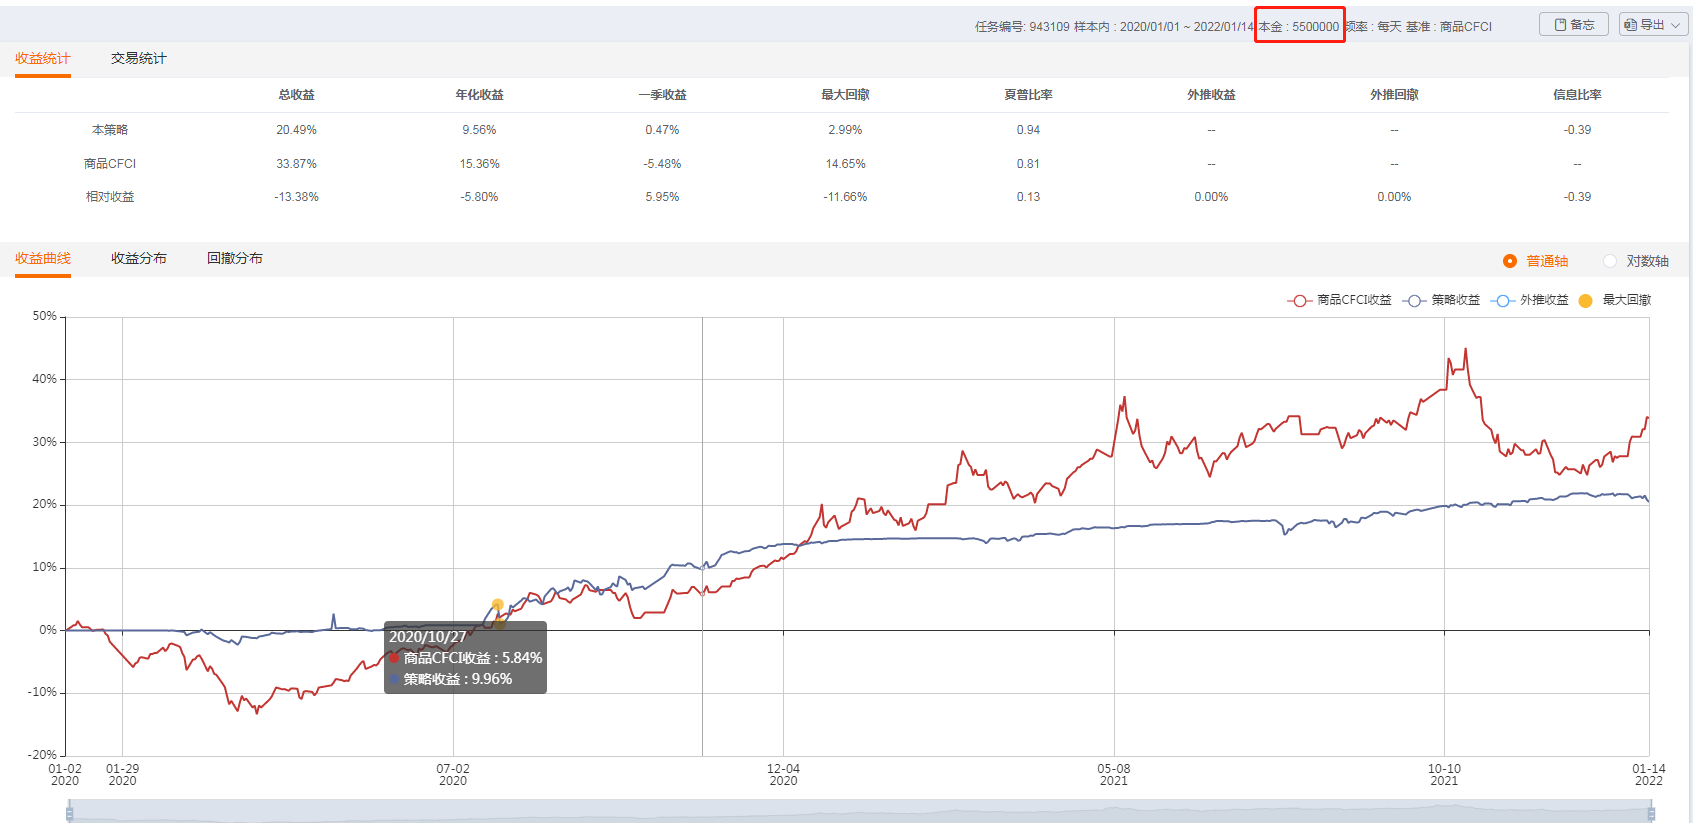Click the 最大回撤 column header
The height and width of the screenshot is (823, 1693).
point(845,95)
